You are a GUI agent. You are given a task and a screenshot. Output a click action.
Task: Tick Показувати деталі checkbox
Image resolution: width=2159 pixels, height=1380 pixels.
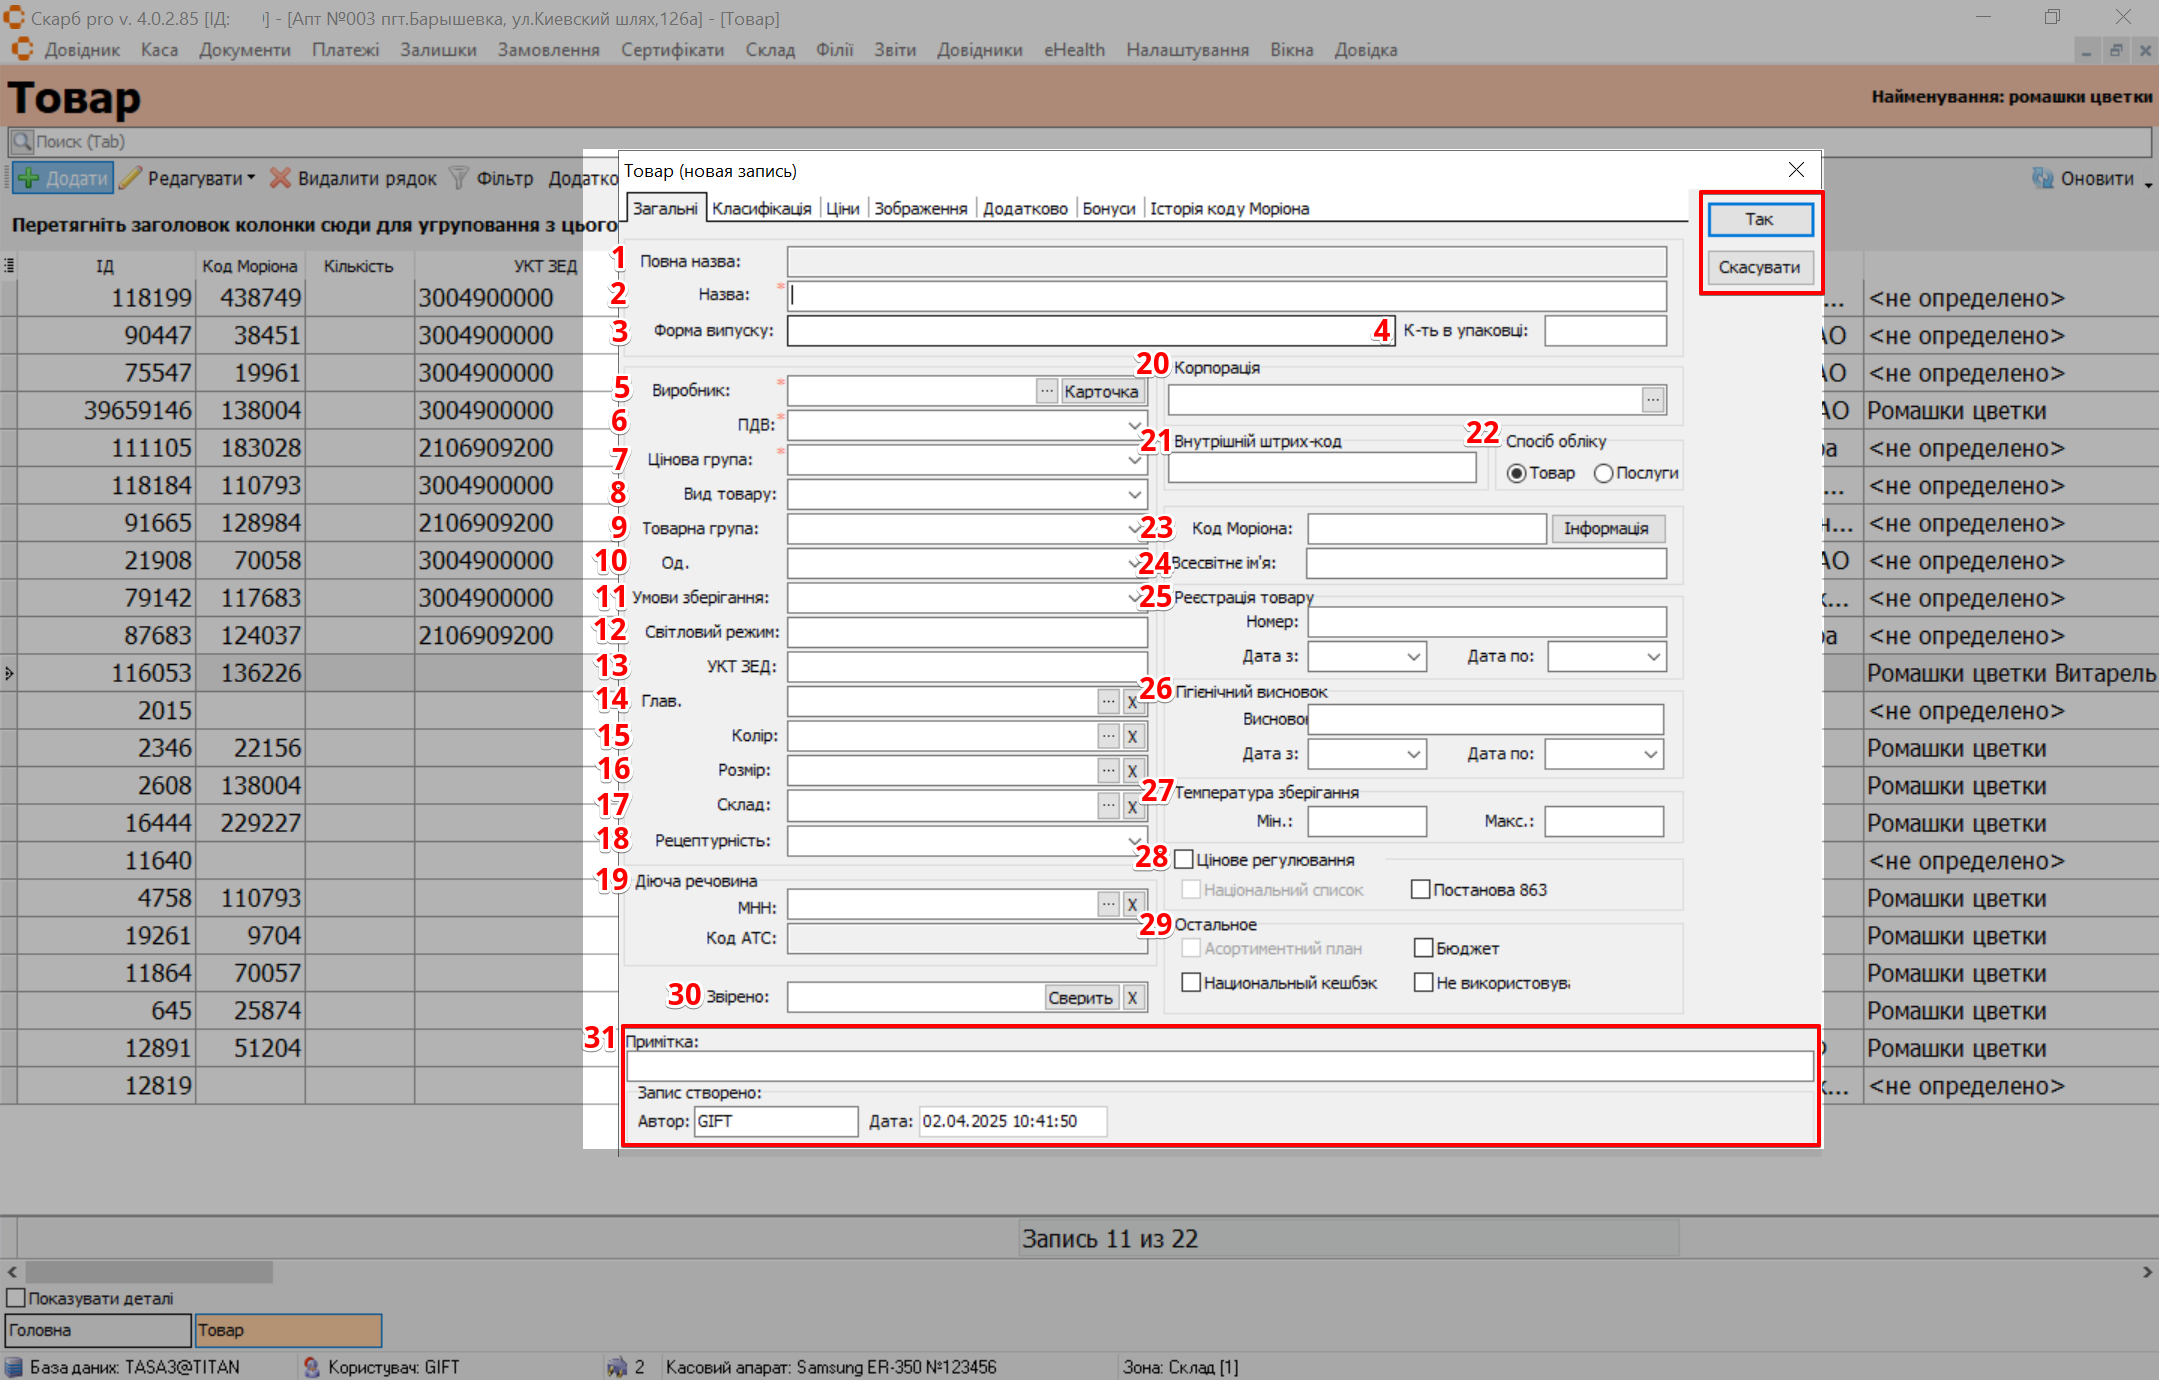point(16,1298)
